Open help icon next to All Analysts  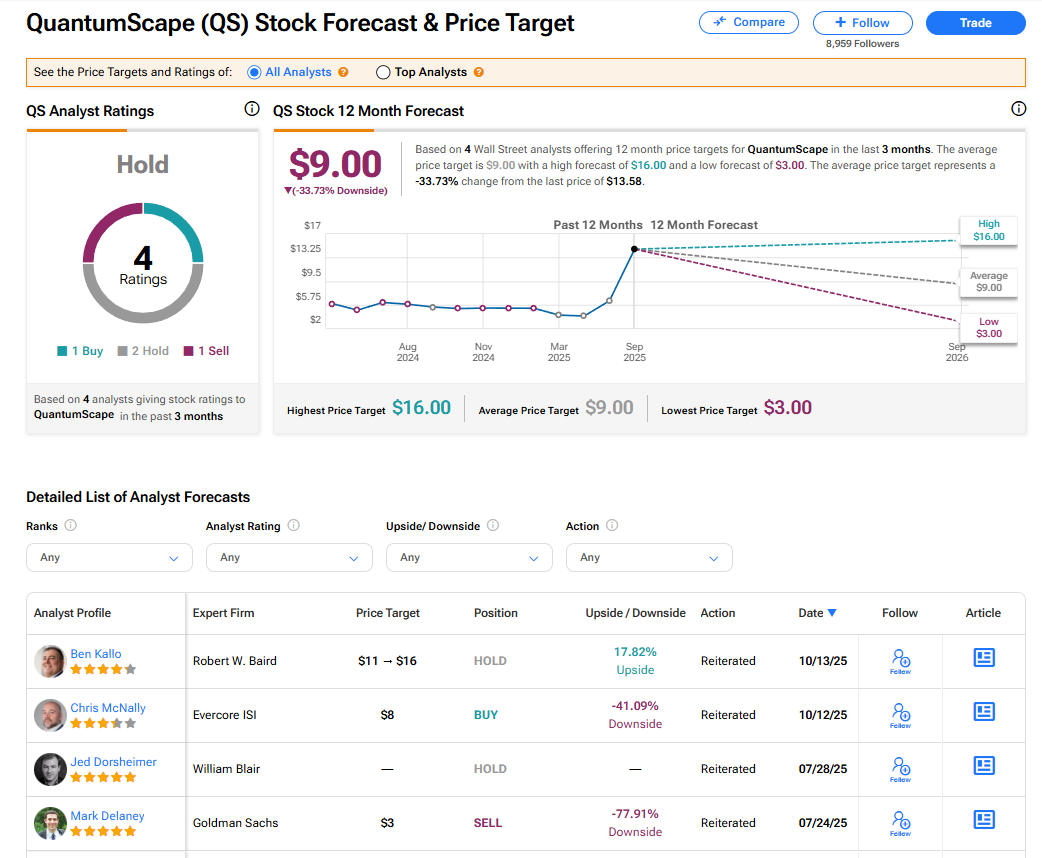pos(343,72)
